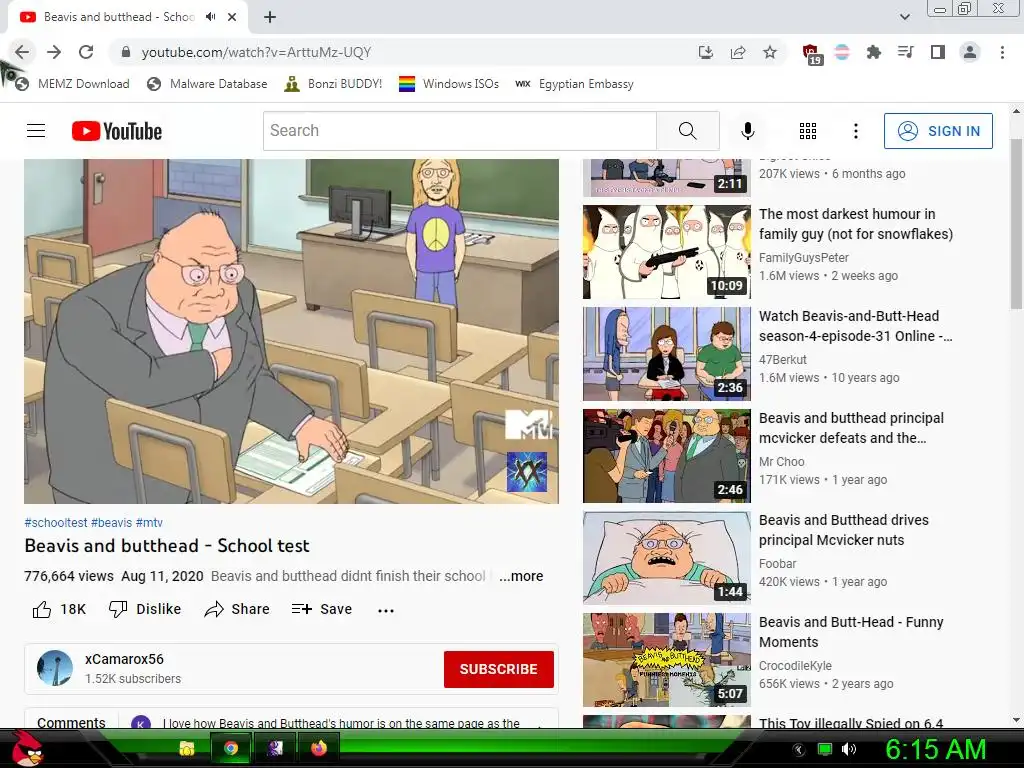
Task: Mute the tab via its speaker icon
Action: 210,17
